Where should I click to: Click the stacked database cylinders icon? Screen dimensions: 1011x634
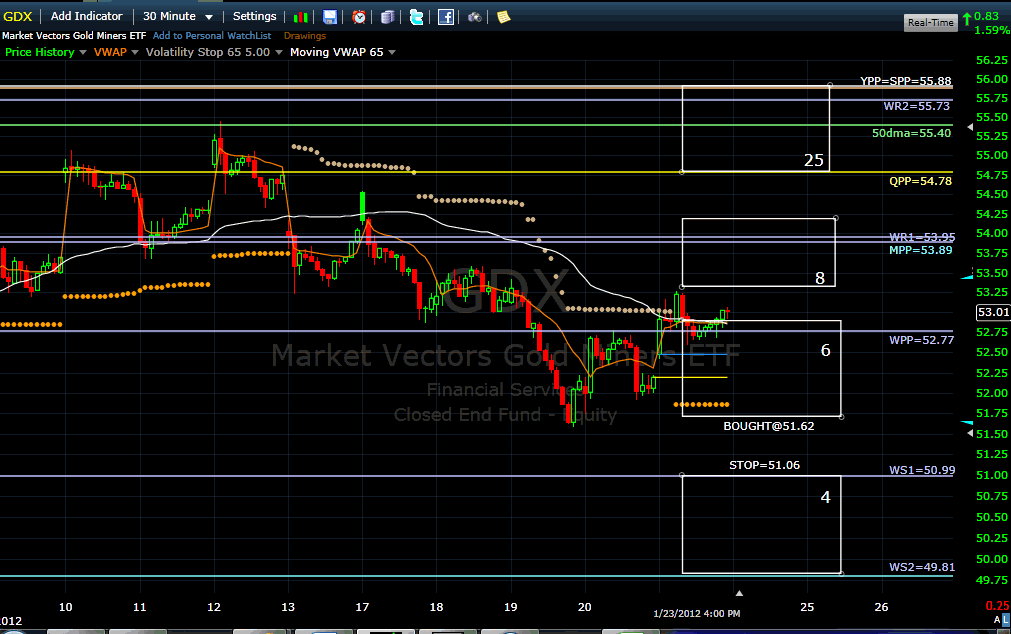(388, 17)
